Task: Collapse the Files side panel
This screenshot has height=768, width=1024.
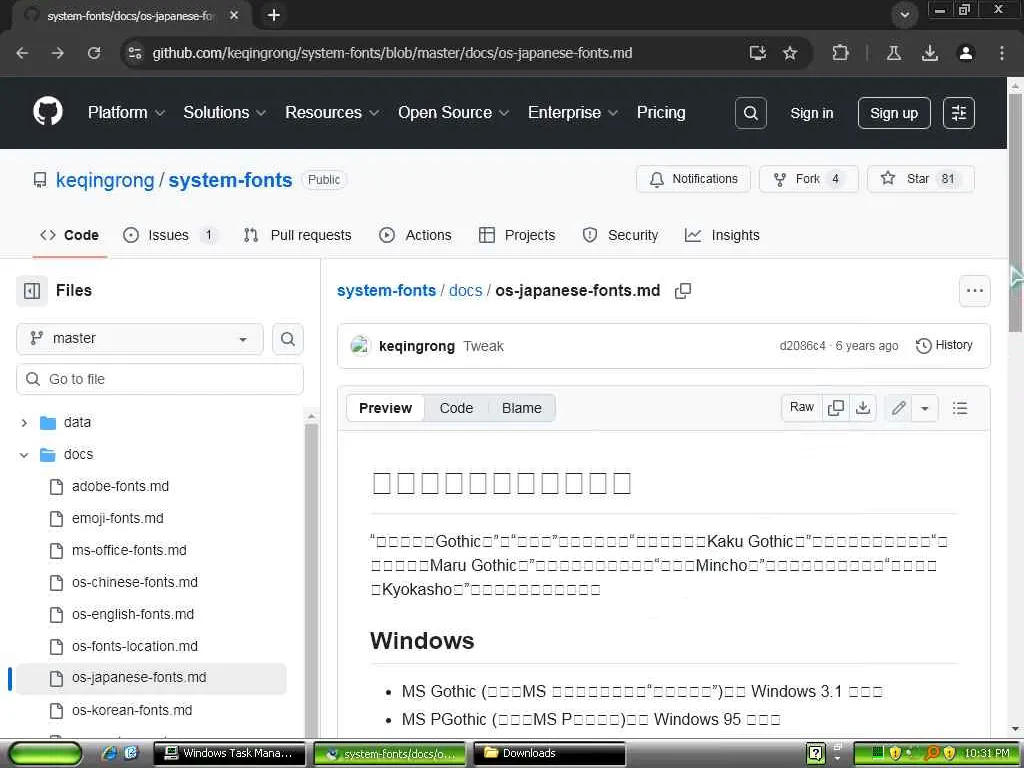Action: [x=32, y=291]
